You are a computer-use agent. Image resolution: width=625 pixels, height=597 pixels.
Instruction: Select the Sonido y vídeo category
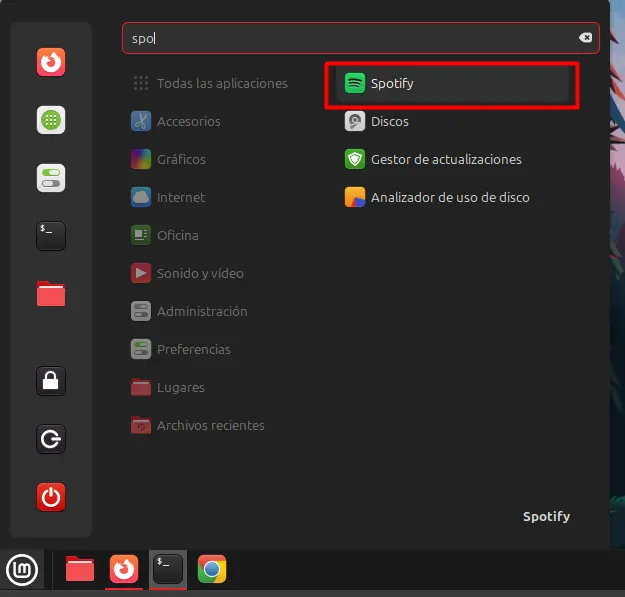coord(199,274)
